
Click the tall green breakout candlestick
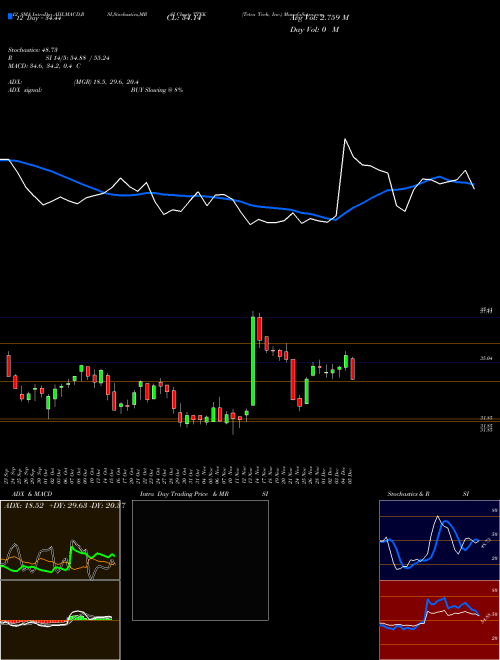coord(253,361)
